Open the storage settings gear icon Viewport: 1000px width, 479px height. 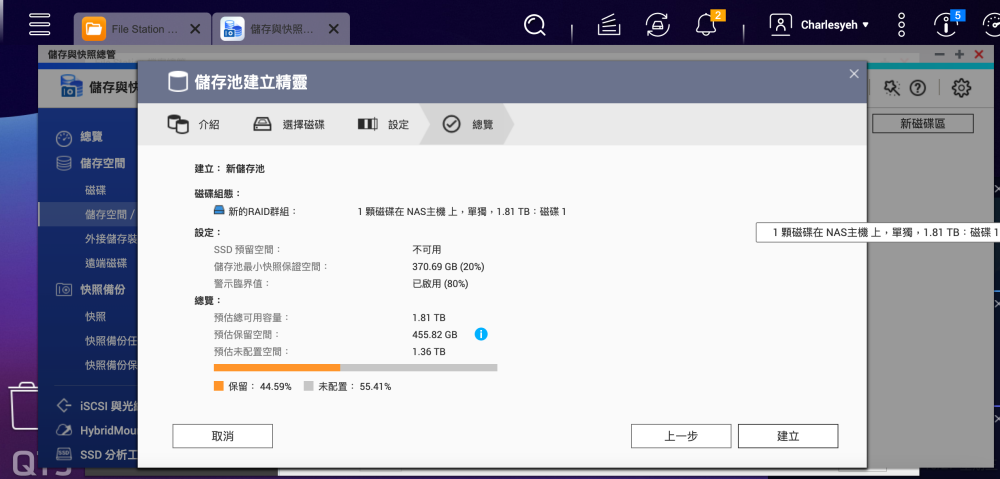pos(961,88)
